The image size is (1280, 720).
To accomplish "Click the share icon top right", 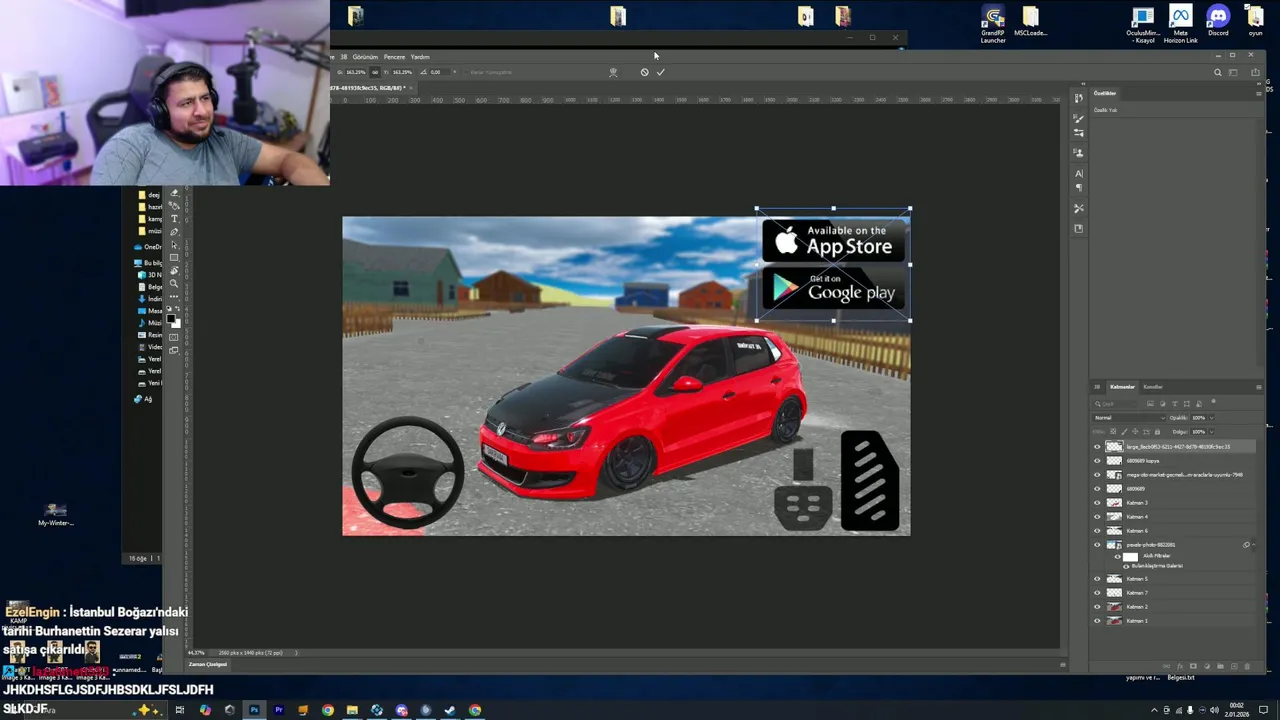I will (1255, 72).
